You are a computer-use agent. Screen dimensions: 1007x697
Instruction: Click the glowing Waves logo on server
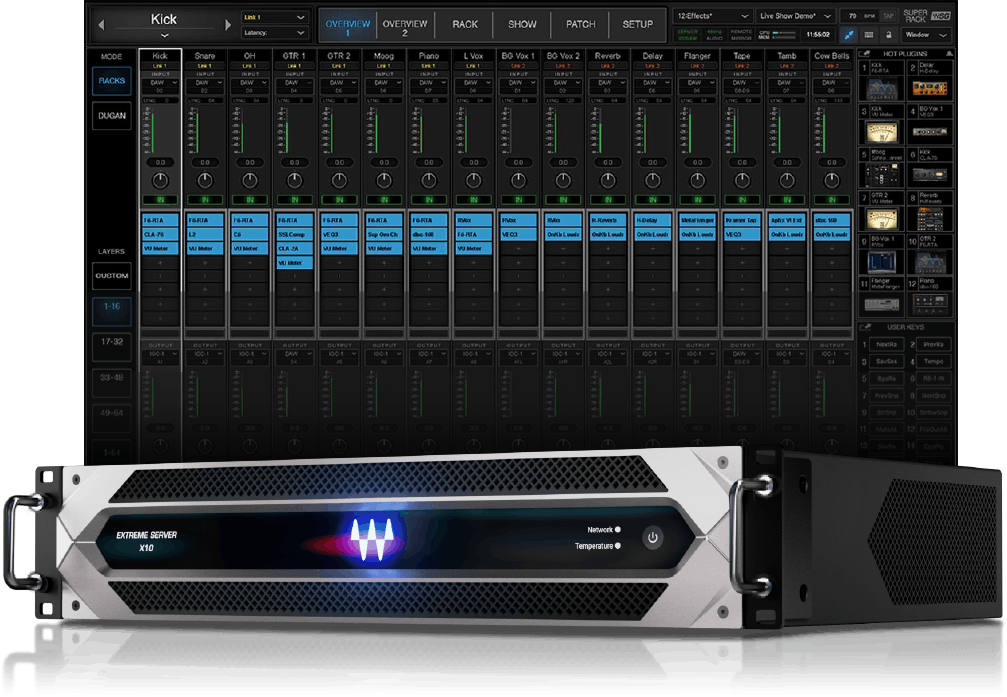tap(370, 538)
